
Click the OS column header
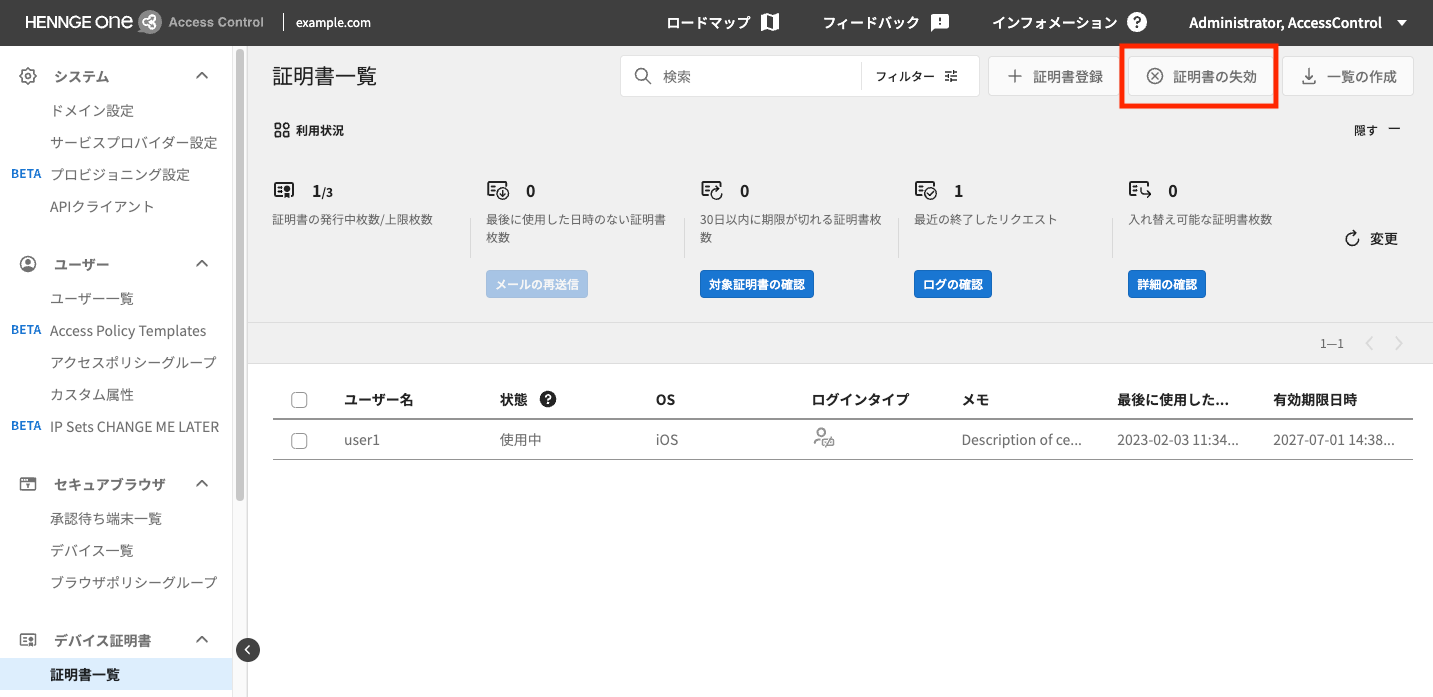point(665,400)
